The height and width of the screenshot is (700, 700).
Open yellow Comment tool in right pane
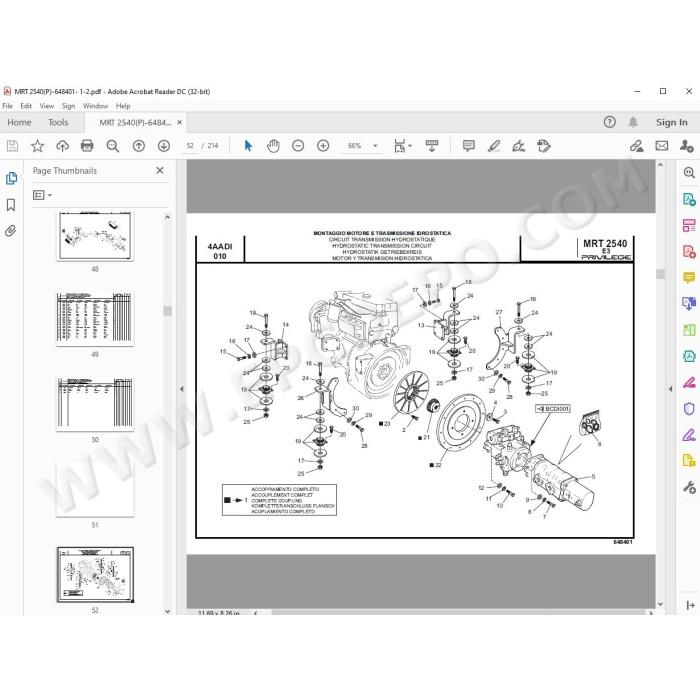point(689,278)
